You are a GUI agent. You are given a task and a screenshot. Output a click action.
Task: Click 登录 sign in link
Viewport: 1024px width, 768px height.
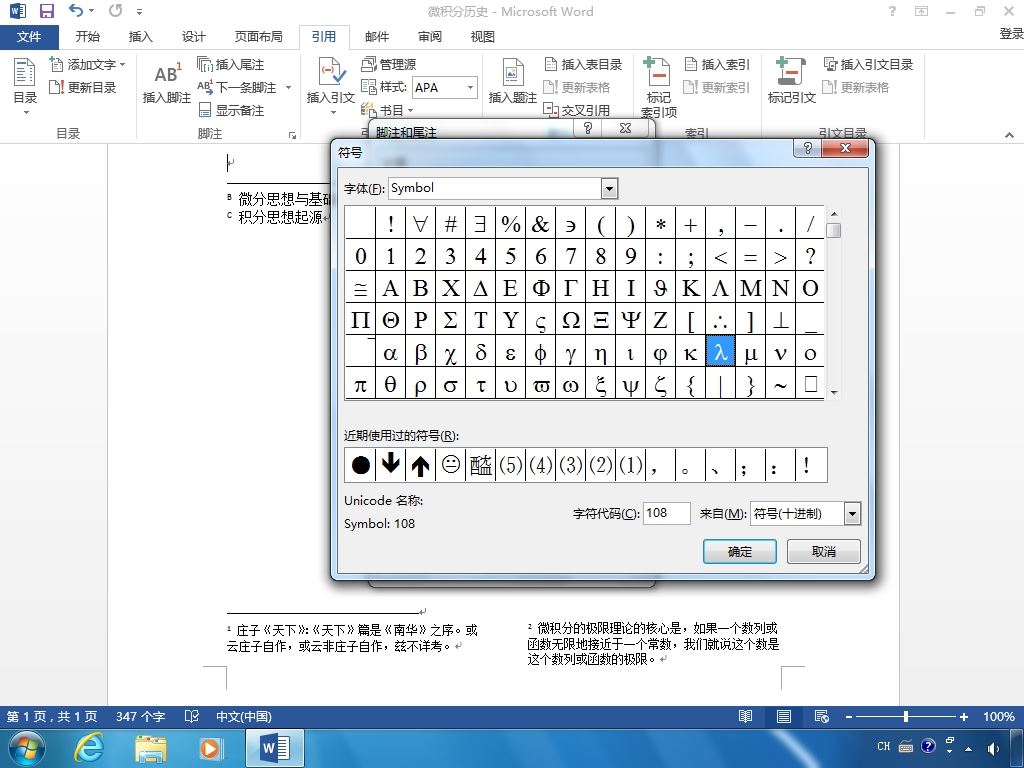tap(1011, 34)
